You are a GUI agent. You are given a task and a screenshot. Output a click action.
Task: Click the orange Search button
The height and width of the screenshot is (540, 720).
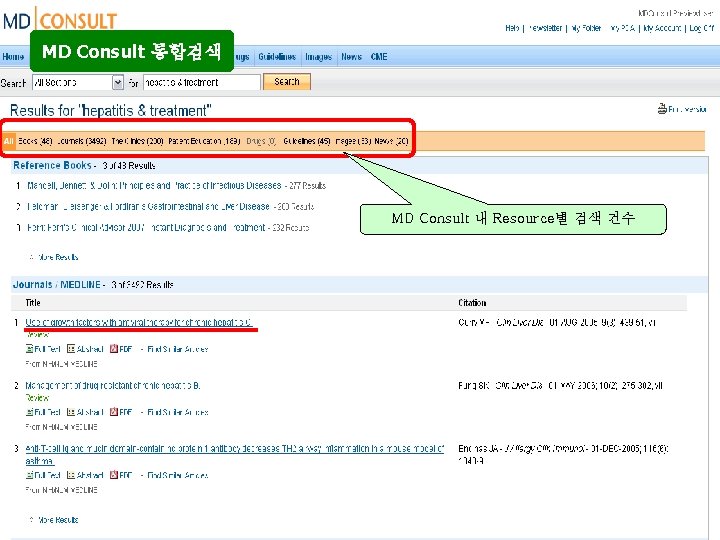pyautogui.click(x=287, y=82)
